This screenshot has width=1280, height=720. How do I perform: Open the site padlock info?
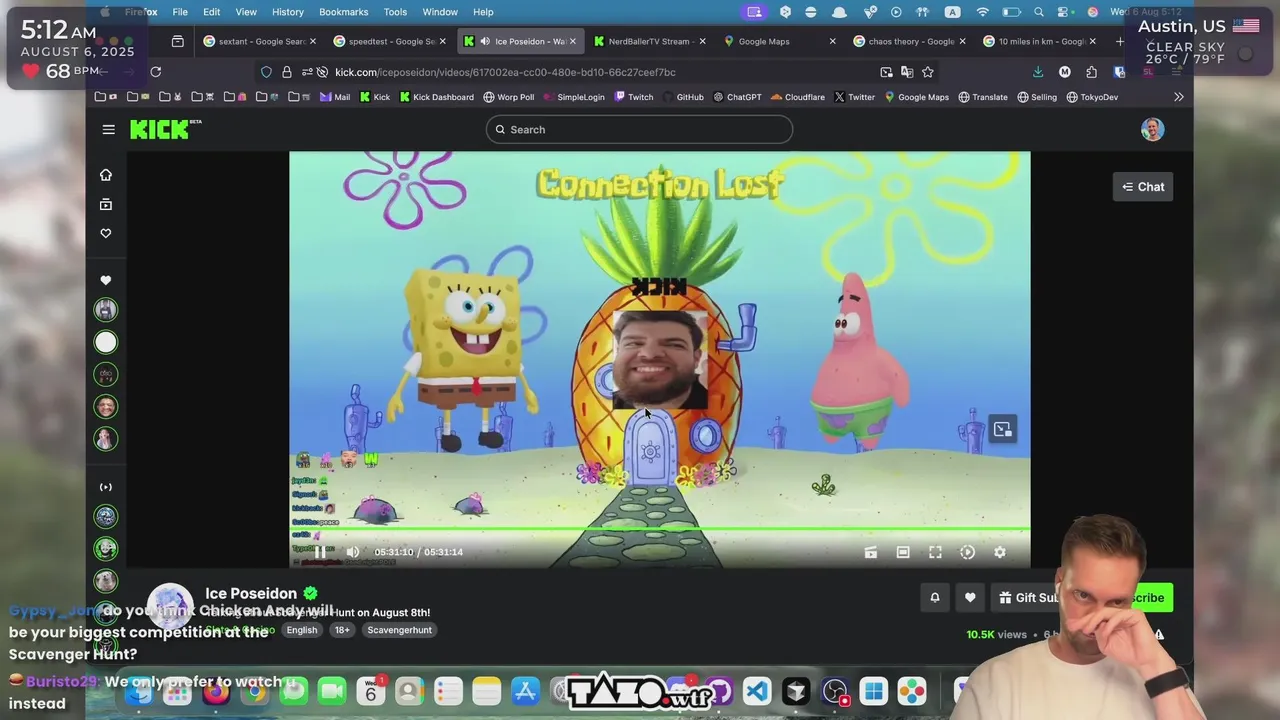pyautogui.click(x=287, y=72)
